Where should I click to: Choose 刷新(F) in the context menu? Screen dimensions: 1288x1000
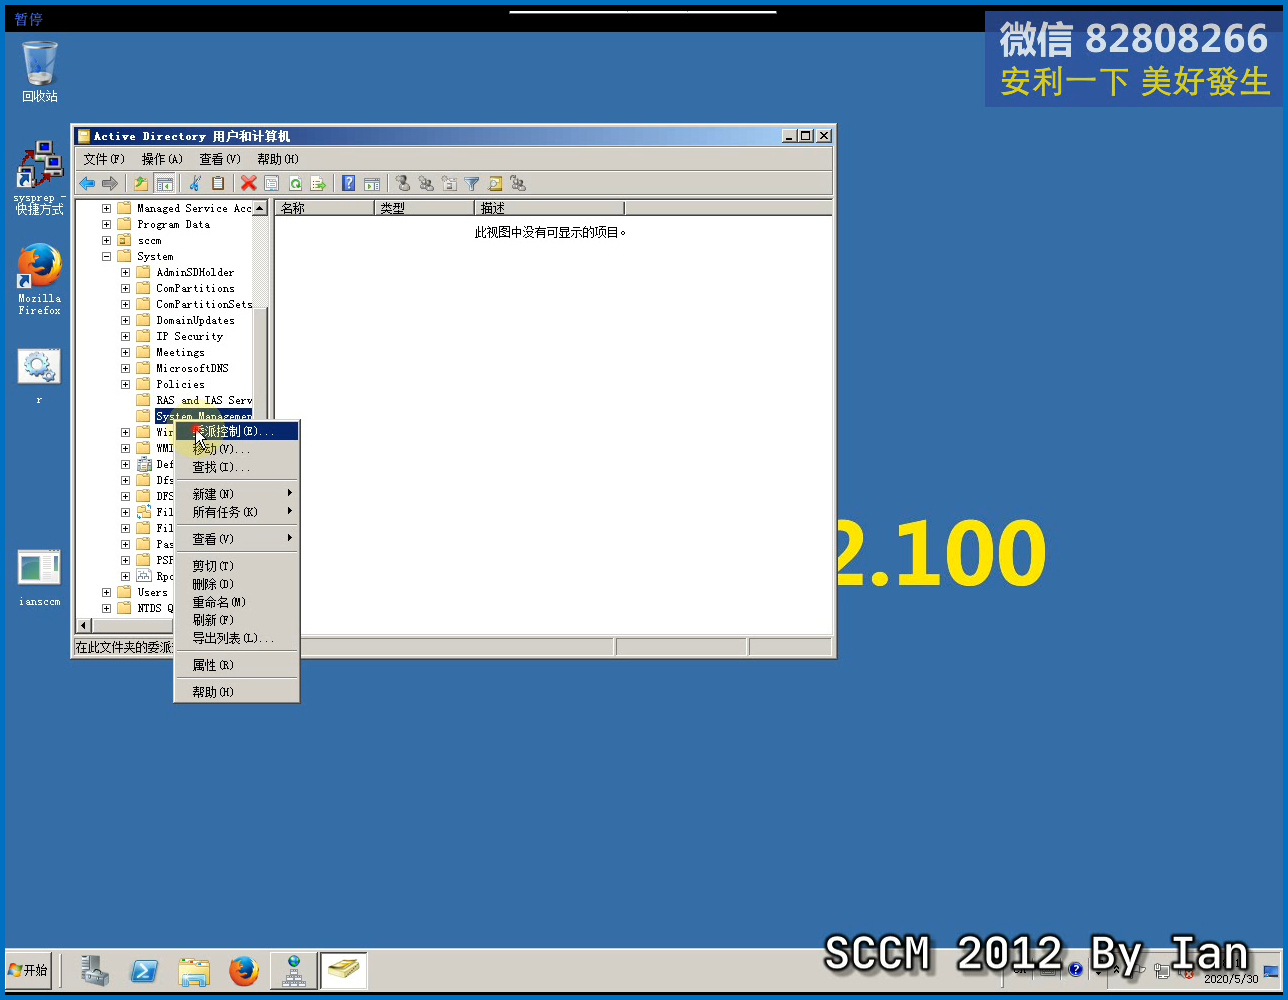pos(237,620)
